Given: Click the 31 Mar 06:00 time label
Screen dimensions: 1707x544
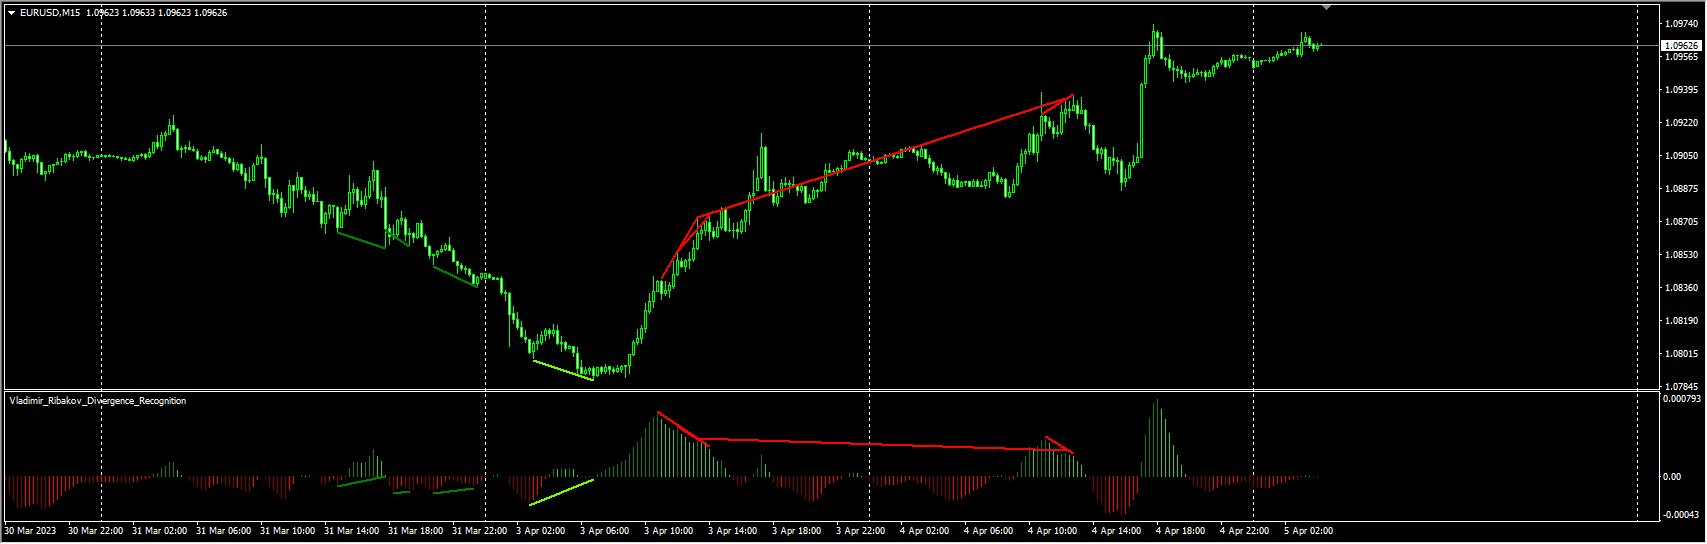Looking at the screenshot, I should (x=223, y=531).
